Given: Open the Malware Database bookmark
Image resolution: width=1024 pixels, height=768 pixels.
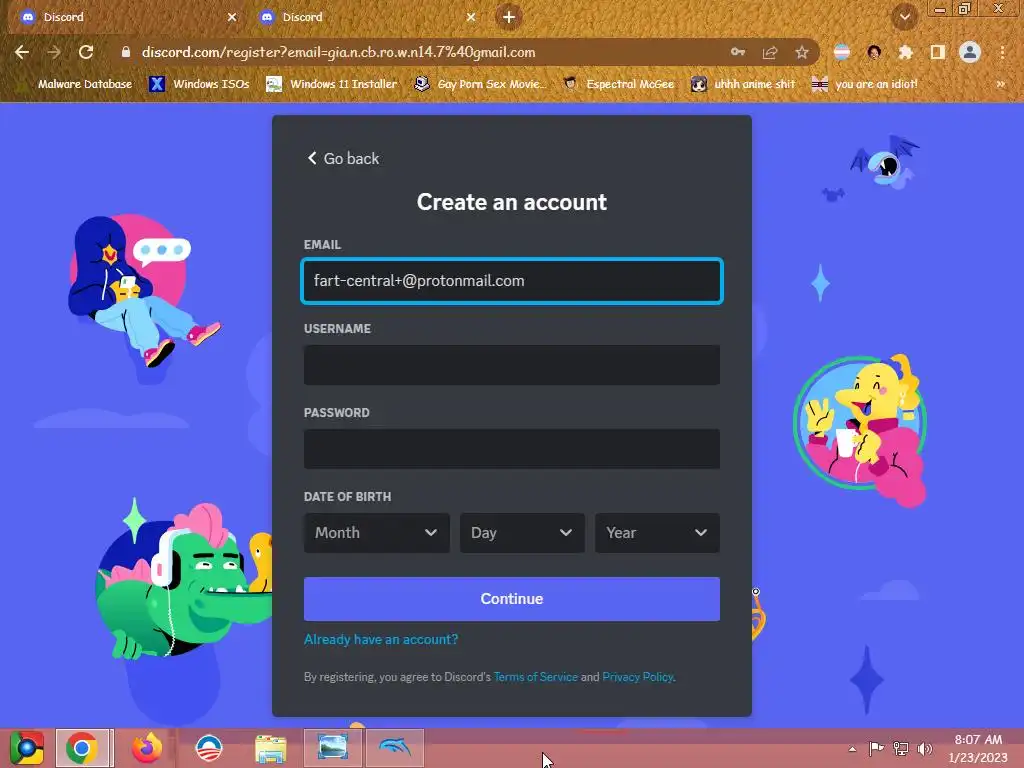Looking at the screenshot, I should 77,84.
